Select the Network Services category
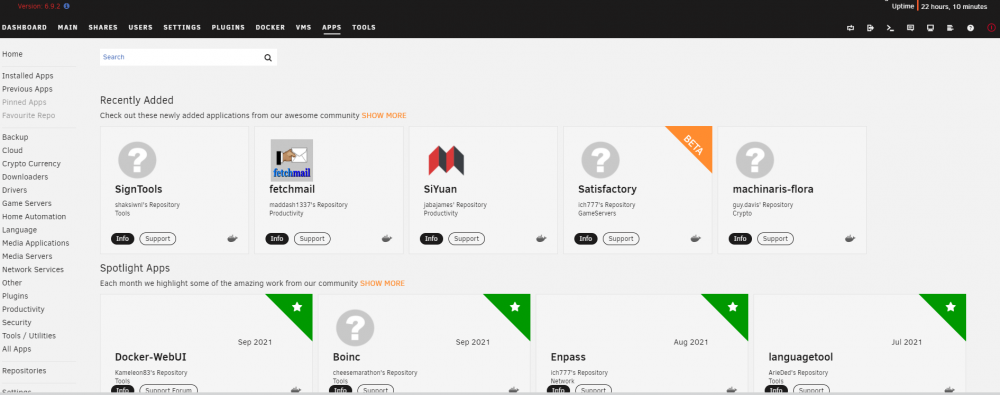The height and width of the screenshot is (395, 1000). pyautogui.click(x=33, y=270)
